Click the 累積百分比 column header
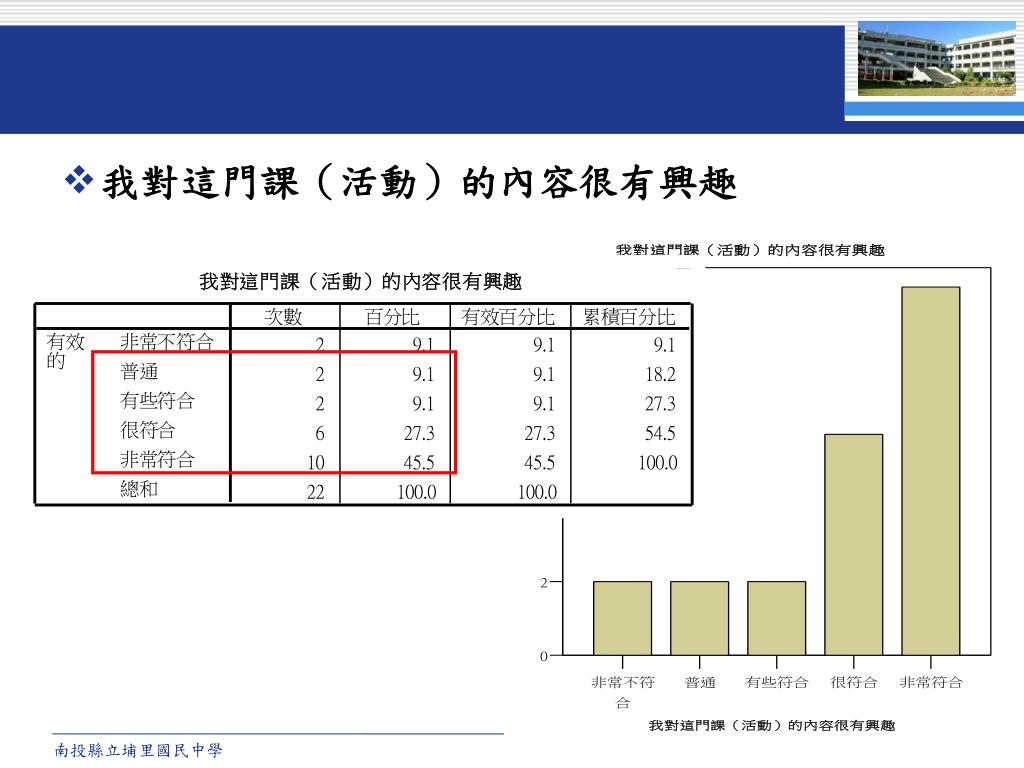Image resolution: width=1024 pixels, height=768 pixels. (629, 317)
